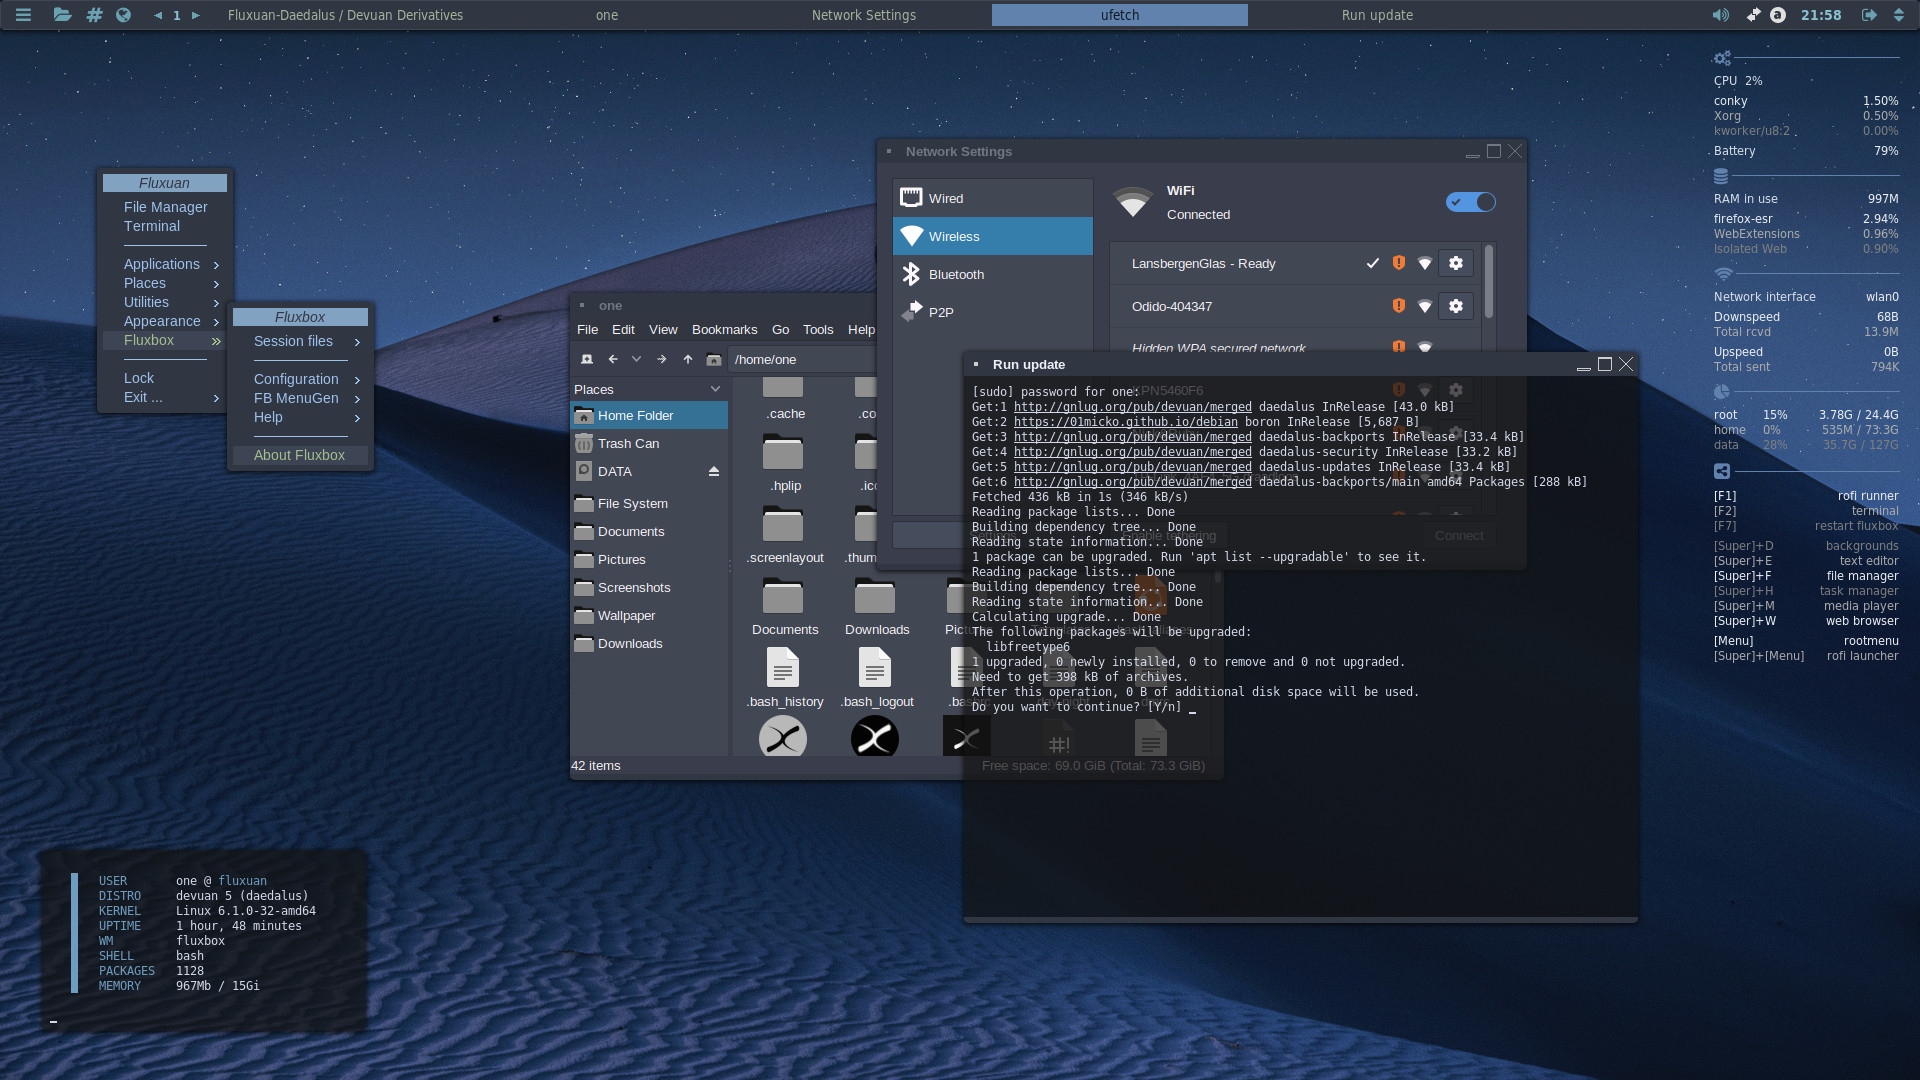The height and width of the screenshot is (1080, 1920).
Task: Select Terminal from Fluxuan root menu
Action: tap(164, 226)
